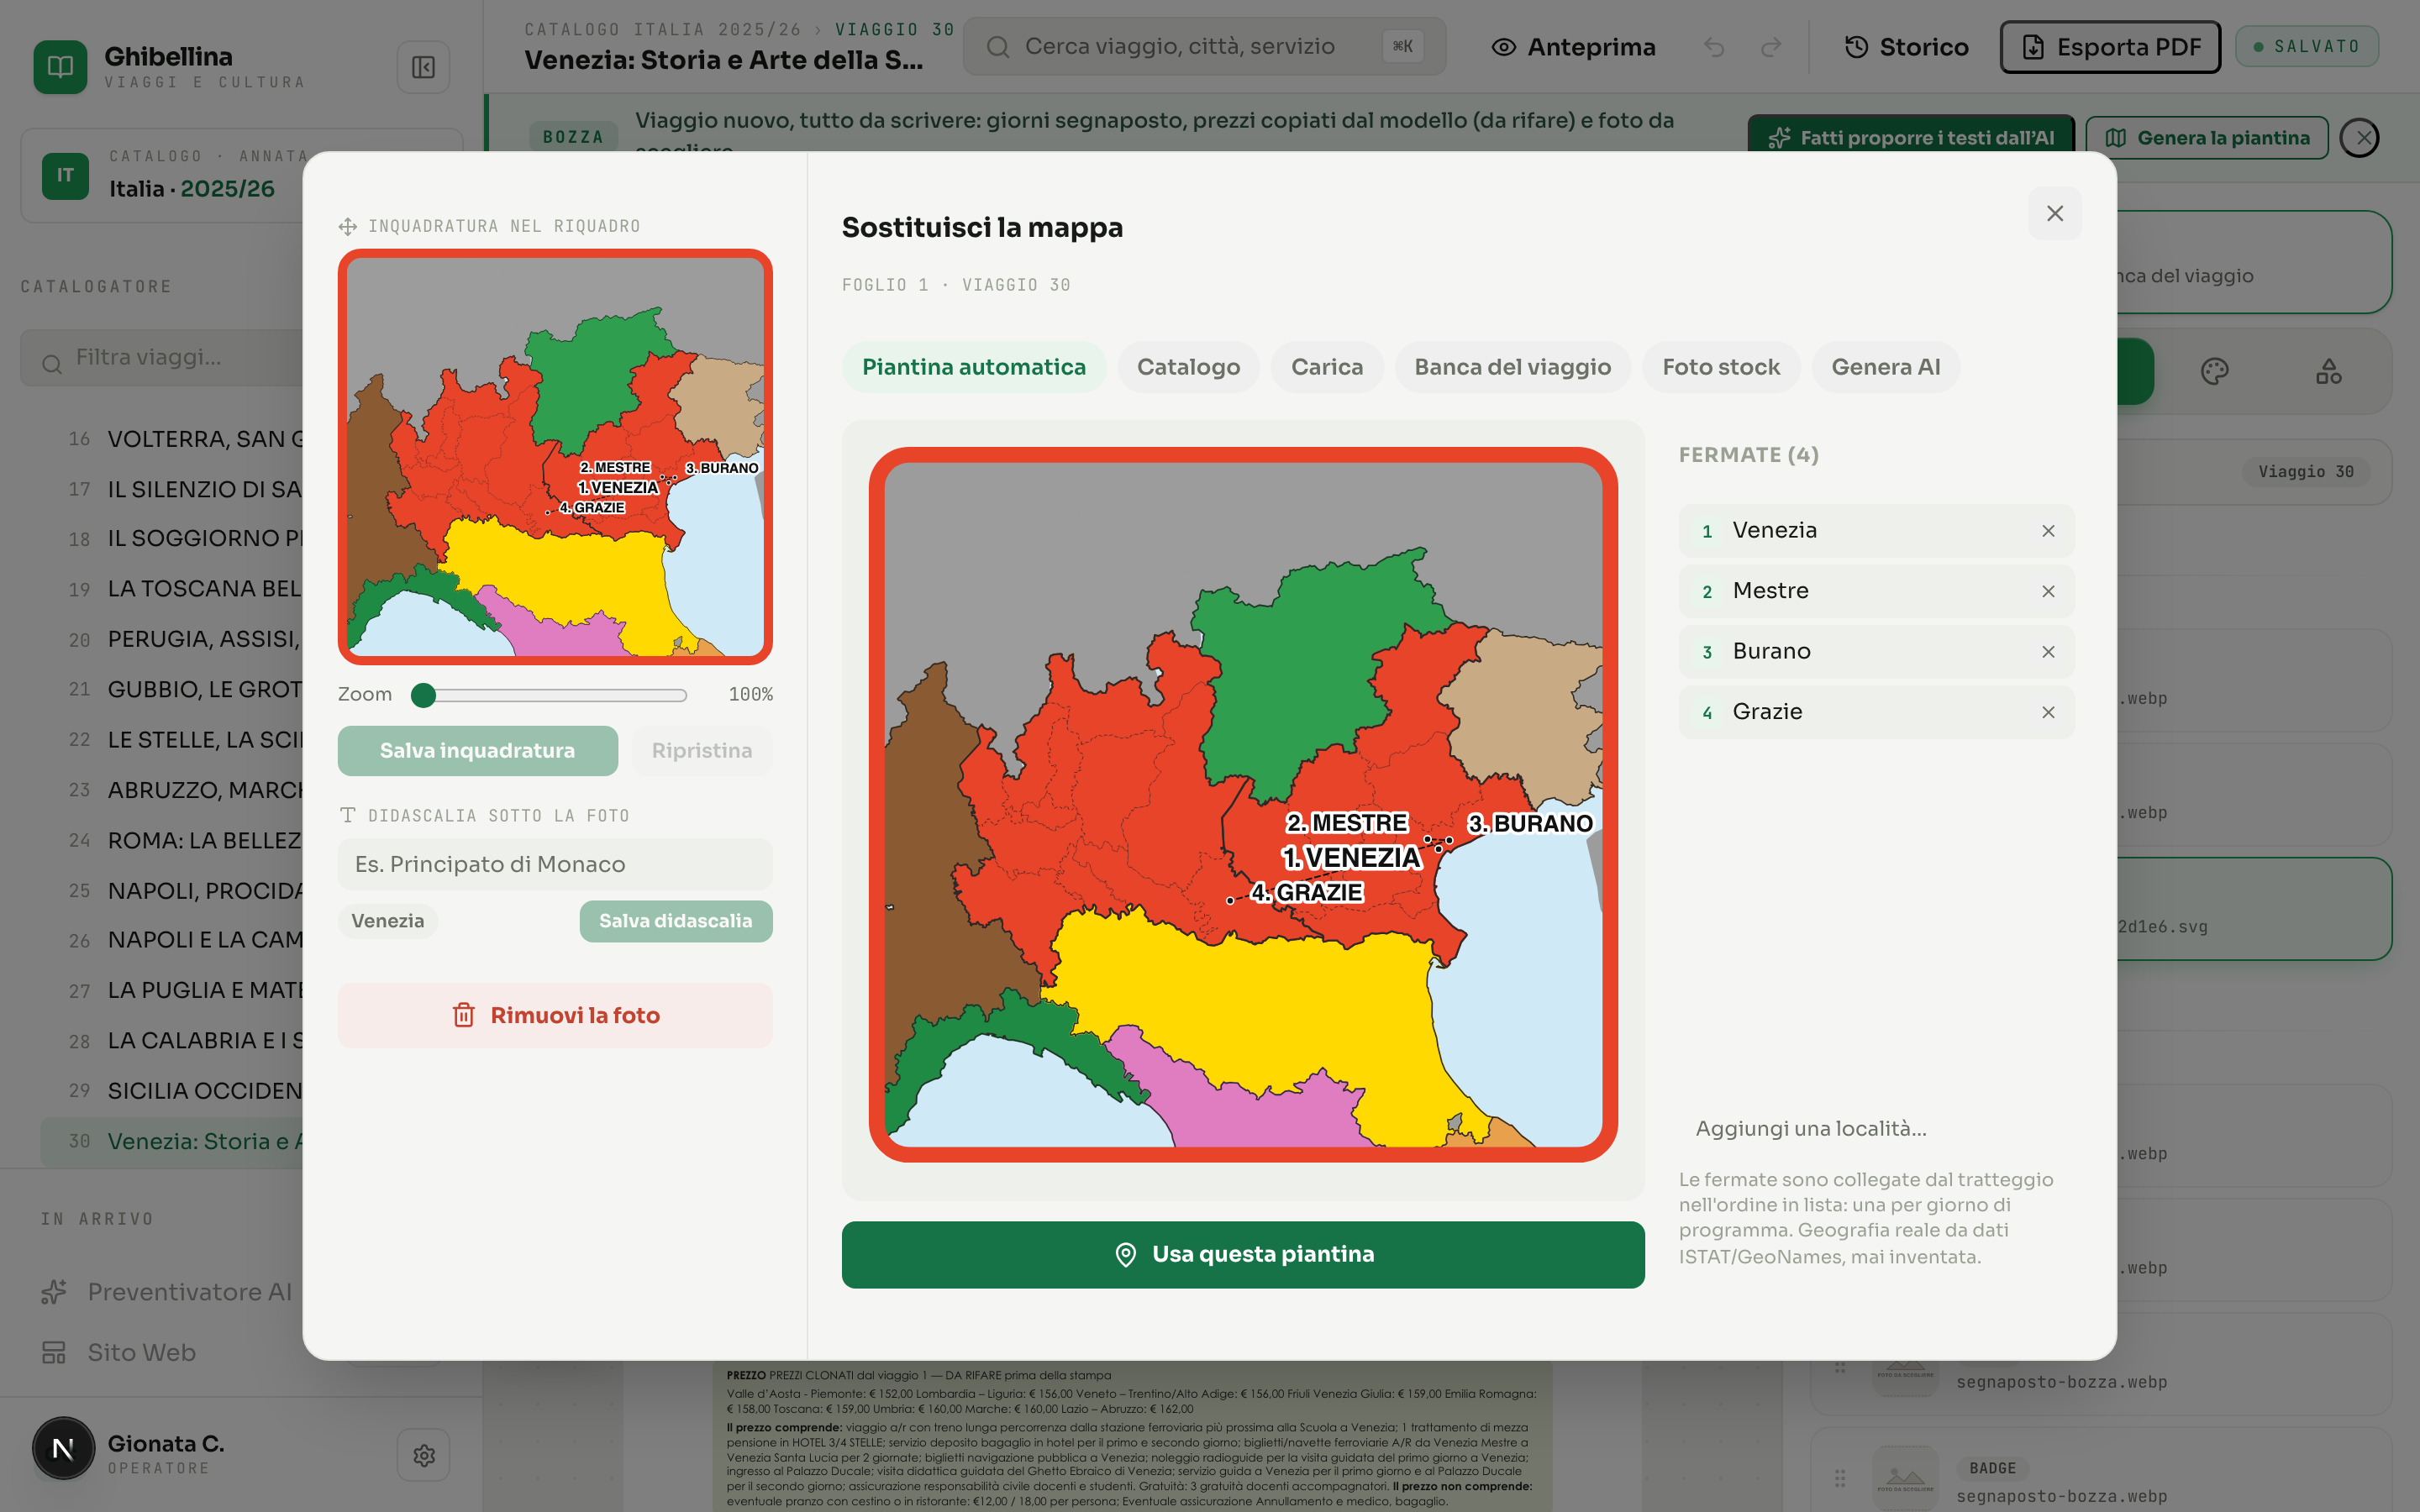Screen dimensions: 2420x1512
Task: Click the BOZZA badge
Action: 573,137
